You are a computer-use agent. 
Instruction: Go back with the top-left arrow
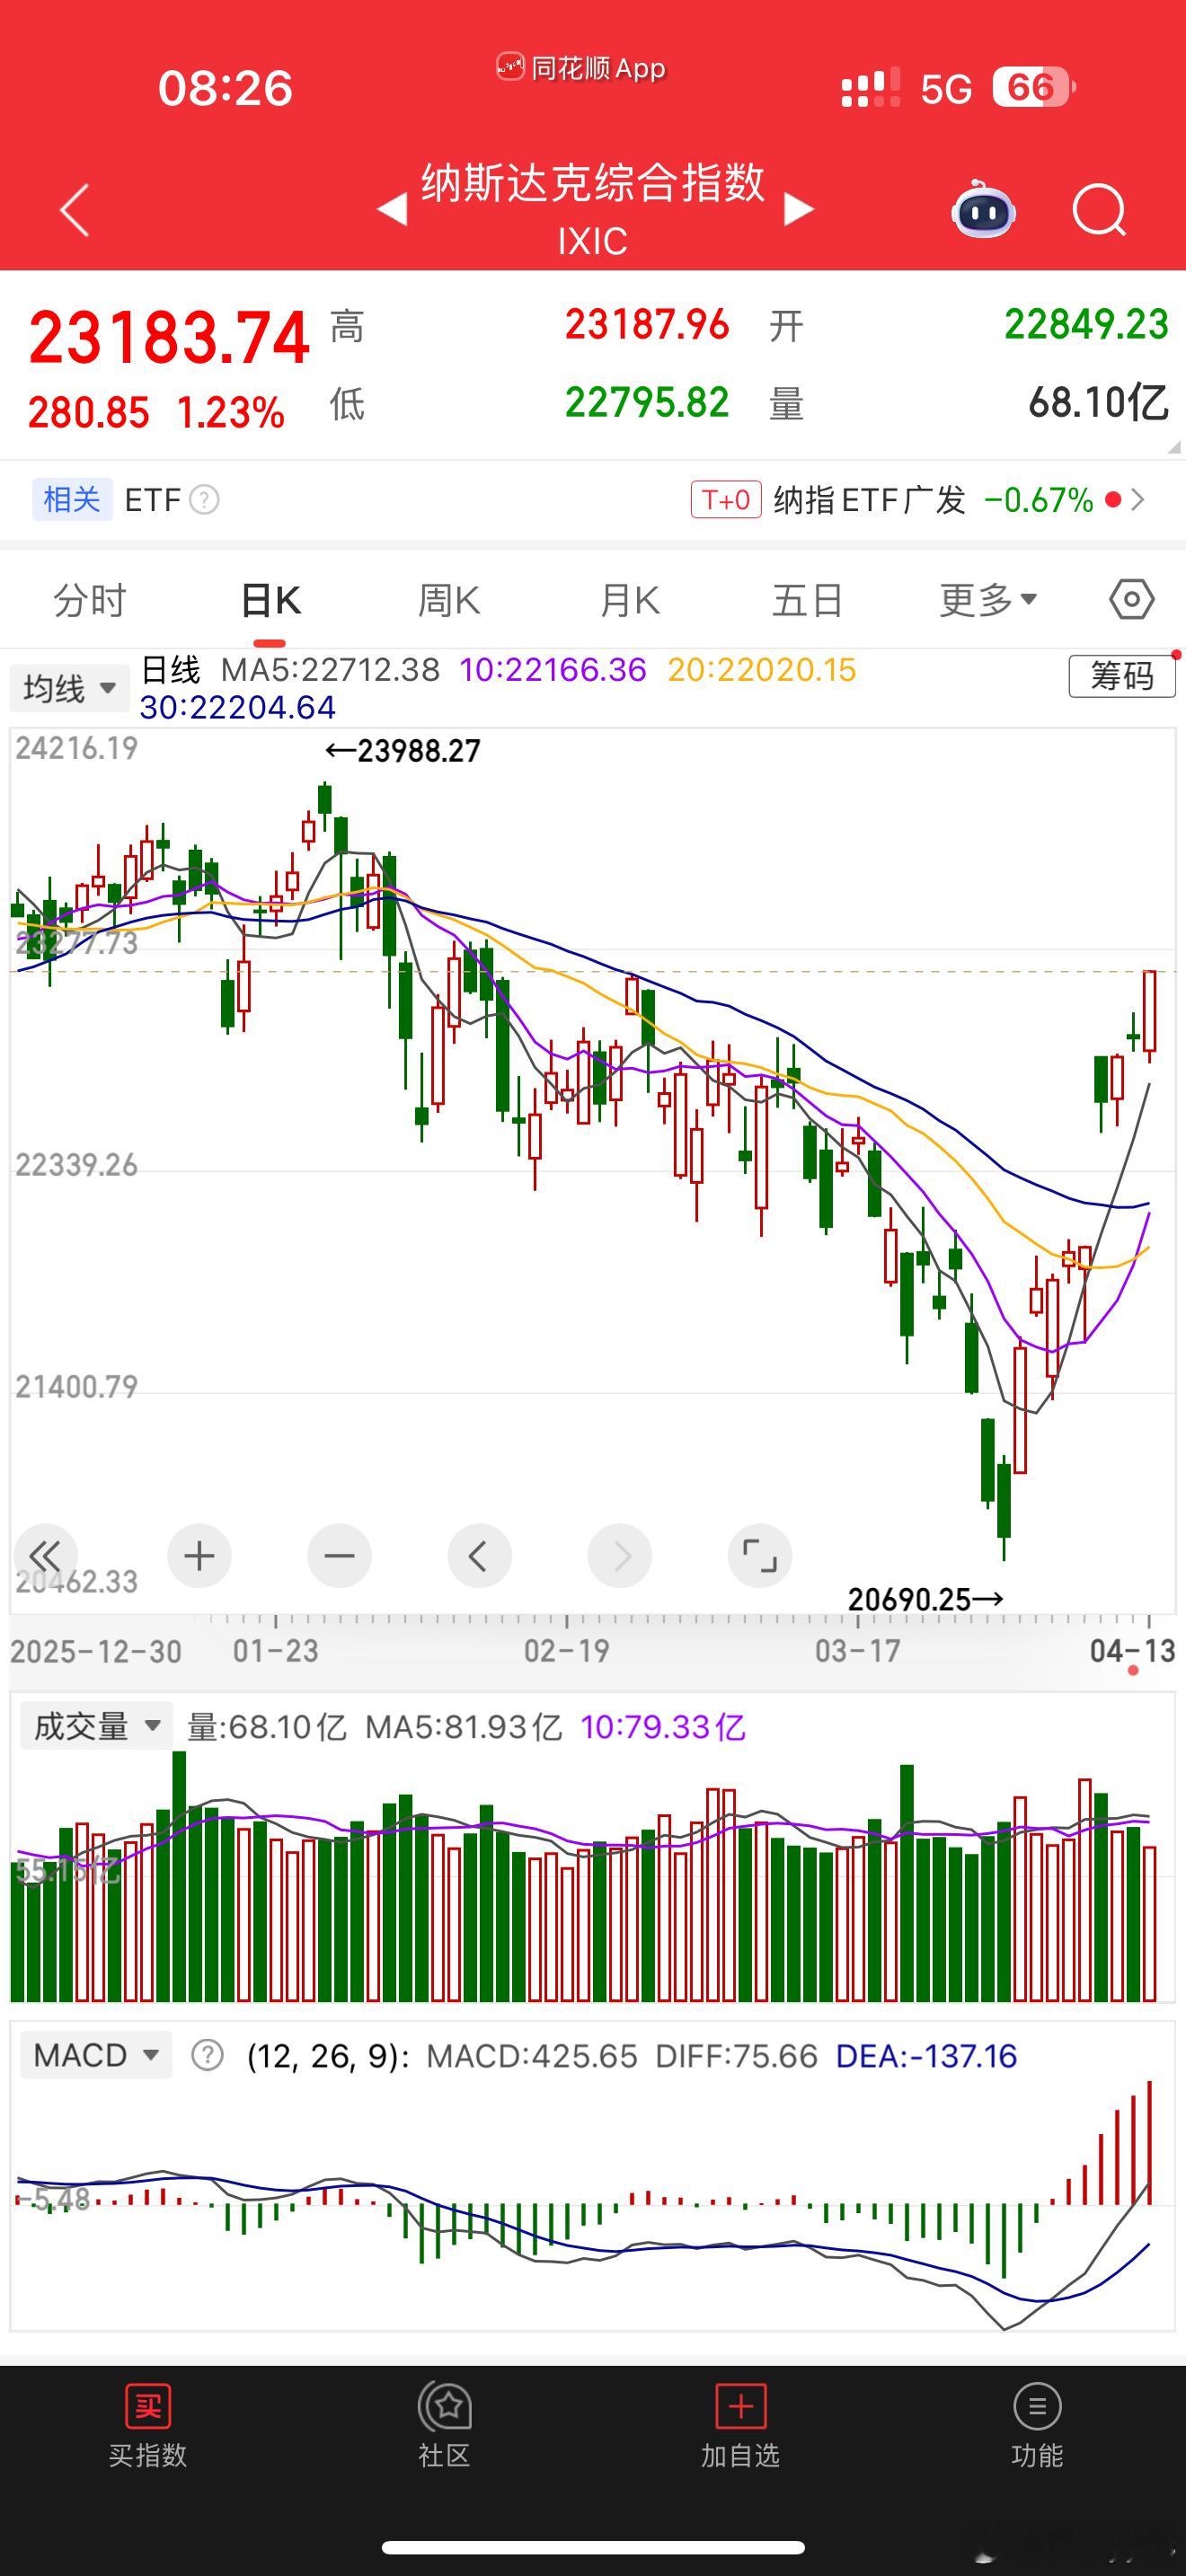[75, 210]
